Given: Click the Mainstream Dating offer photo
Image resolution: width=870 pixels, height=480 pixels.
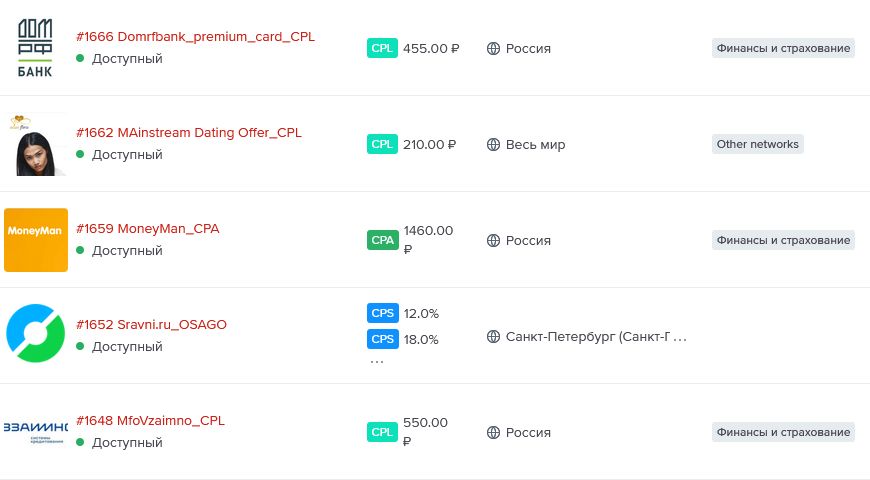Looking at the screenshot, I should (36, 144).
